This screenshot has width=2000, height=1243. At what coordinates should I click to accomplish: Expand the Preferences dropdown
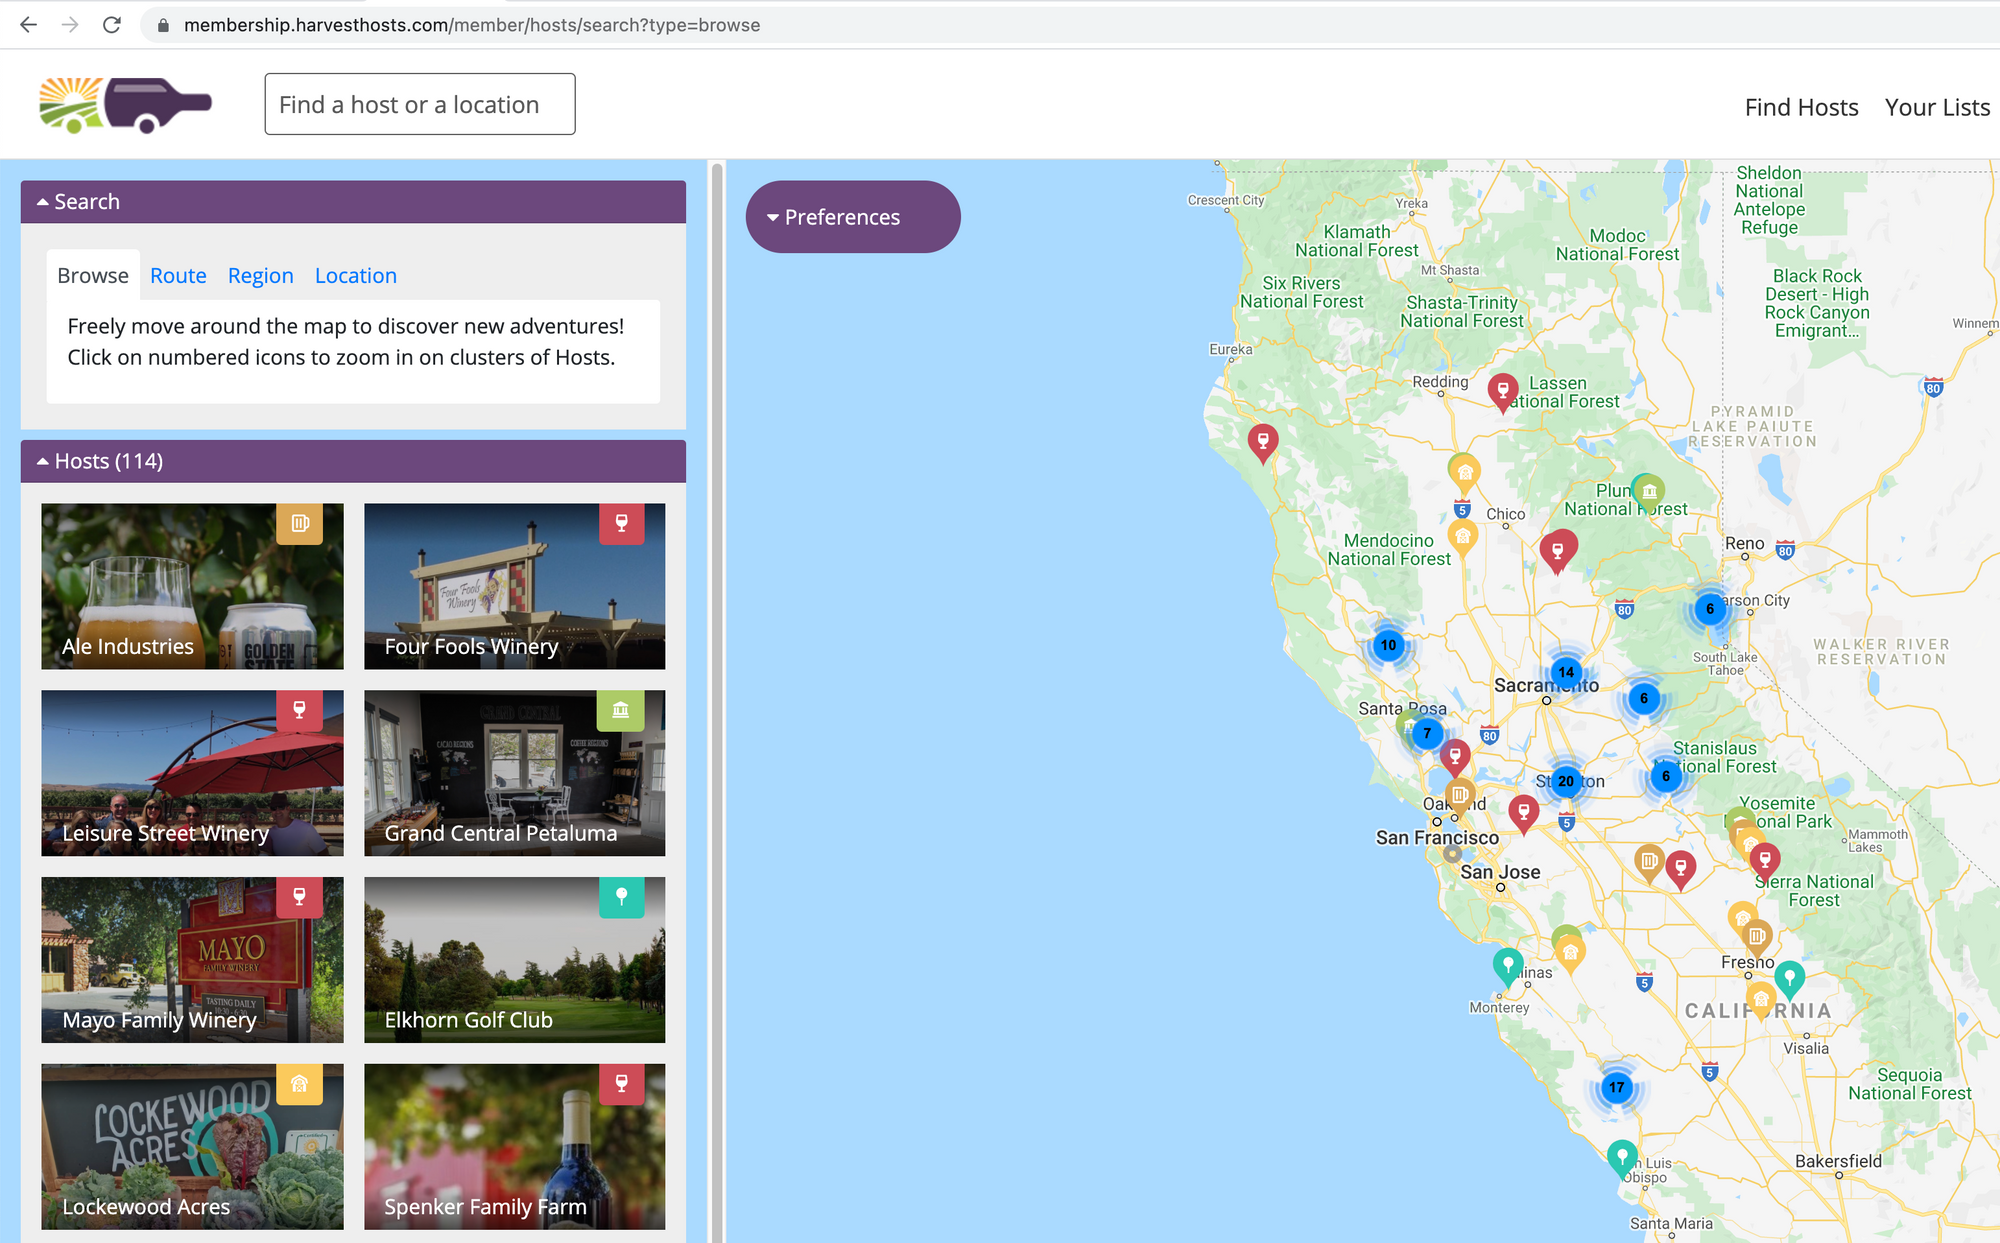(x=852, y=217)
